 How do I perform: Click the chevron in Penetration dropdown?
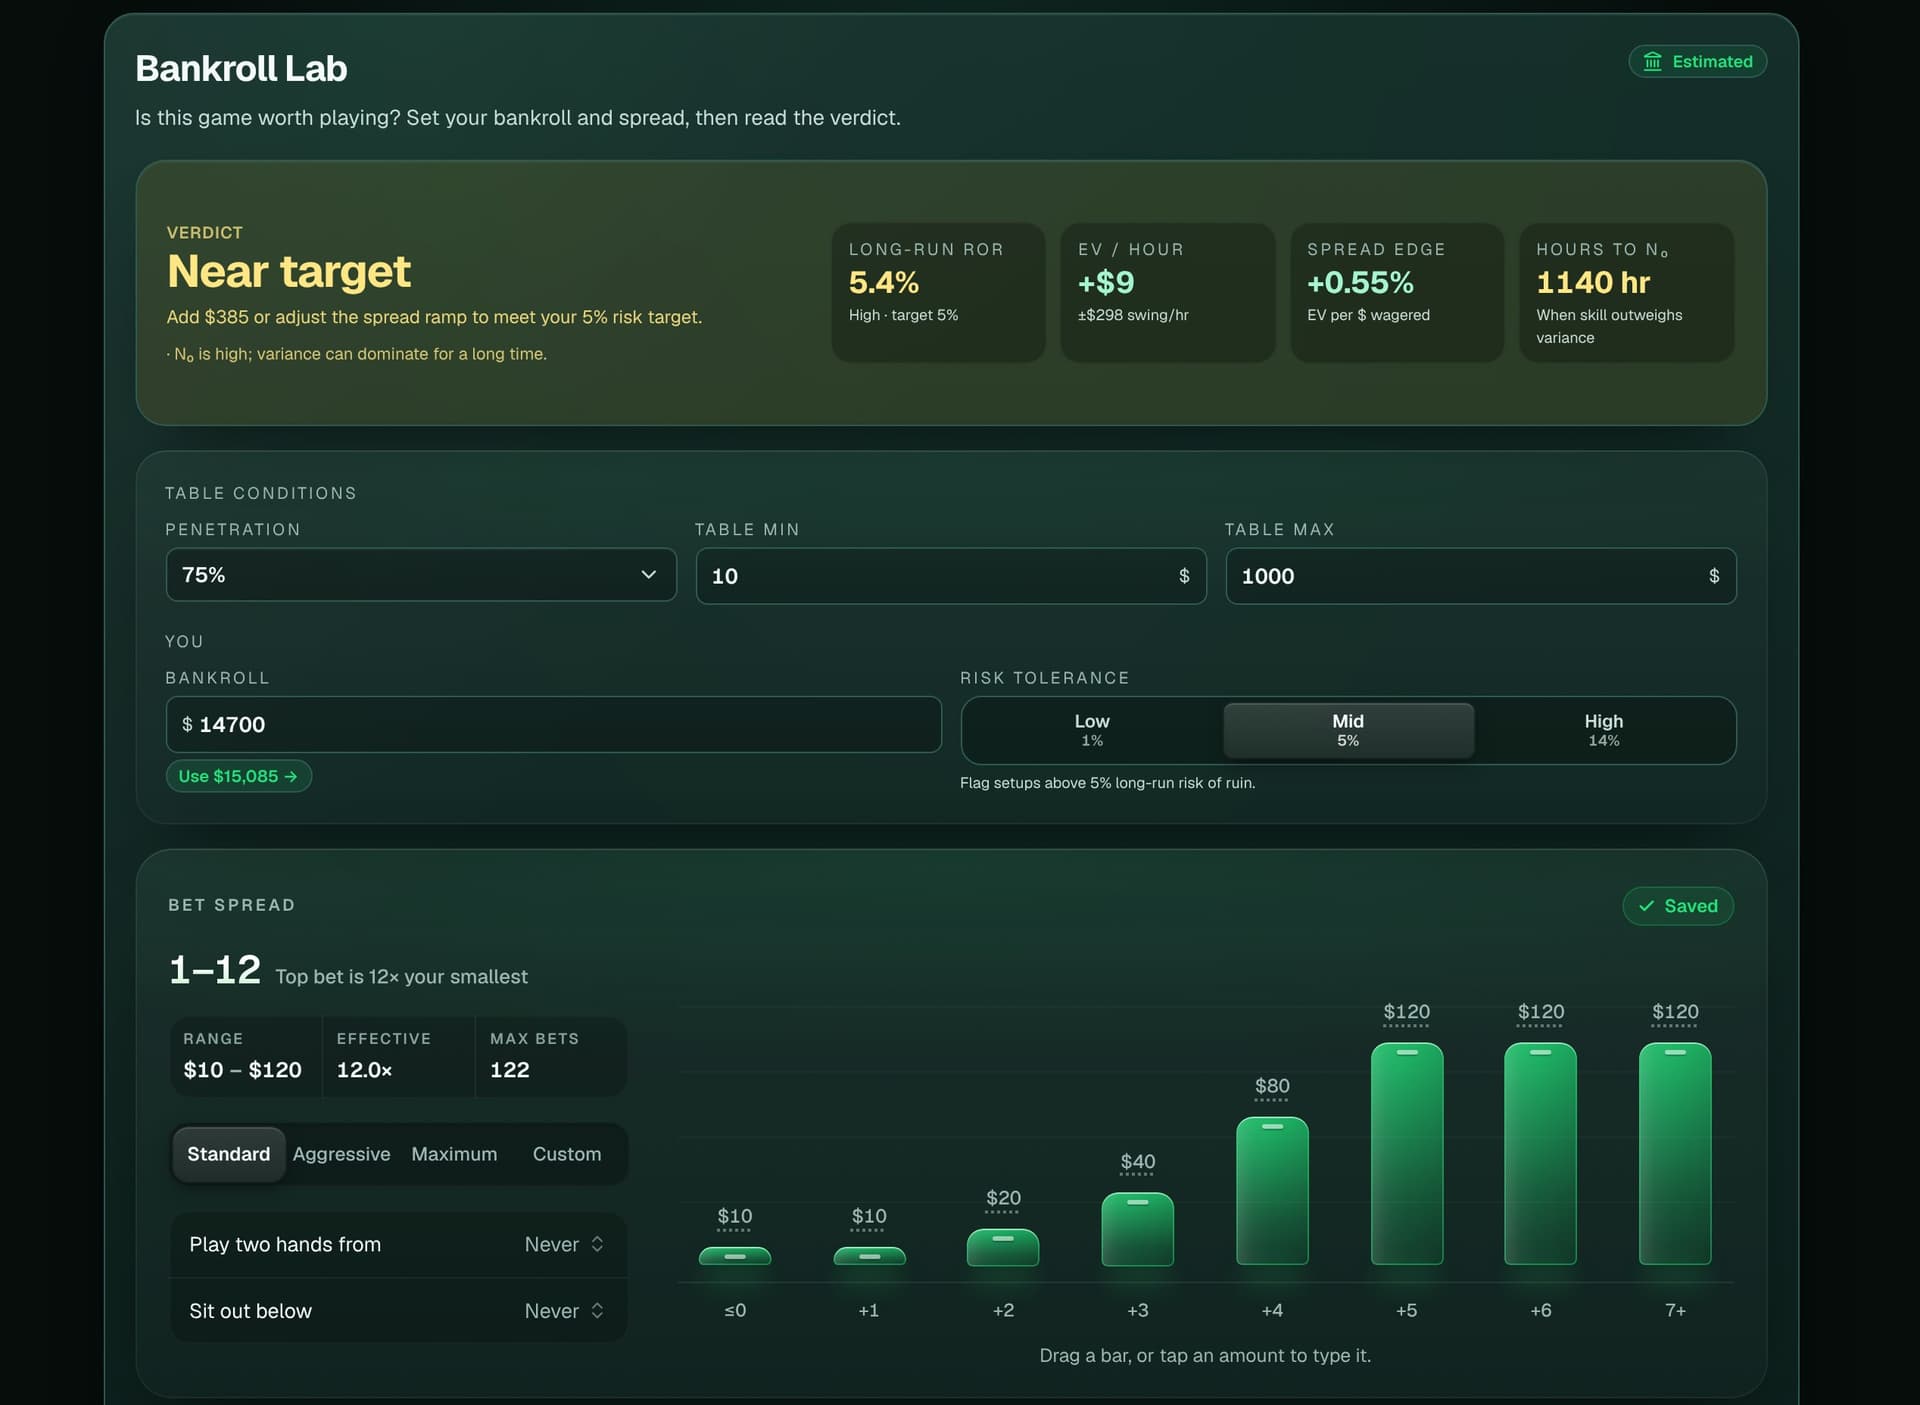click(x=648, y=575)
